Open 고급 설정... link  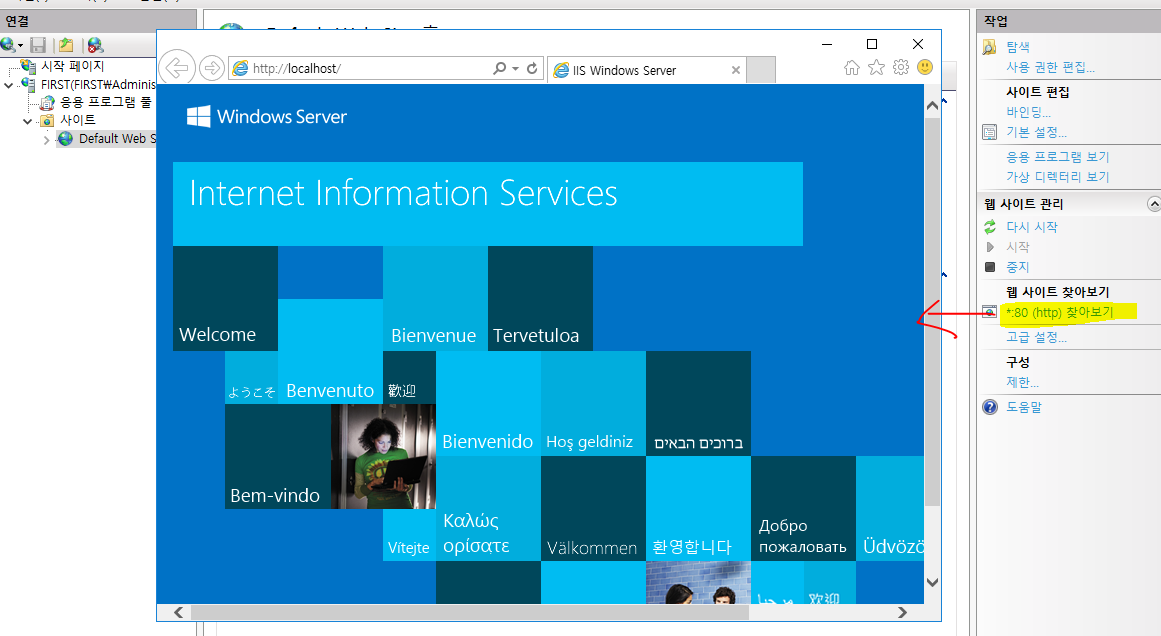pyautogui.click(x=1036, y=337)
